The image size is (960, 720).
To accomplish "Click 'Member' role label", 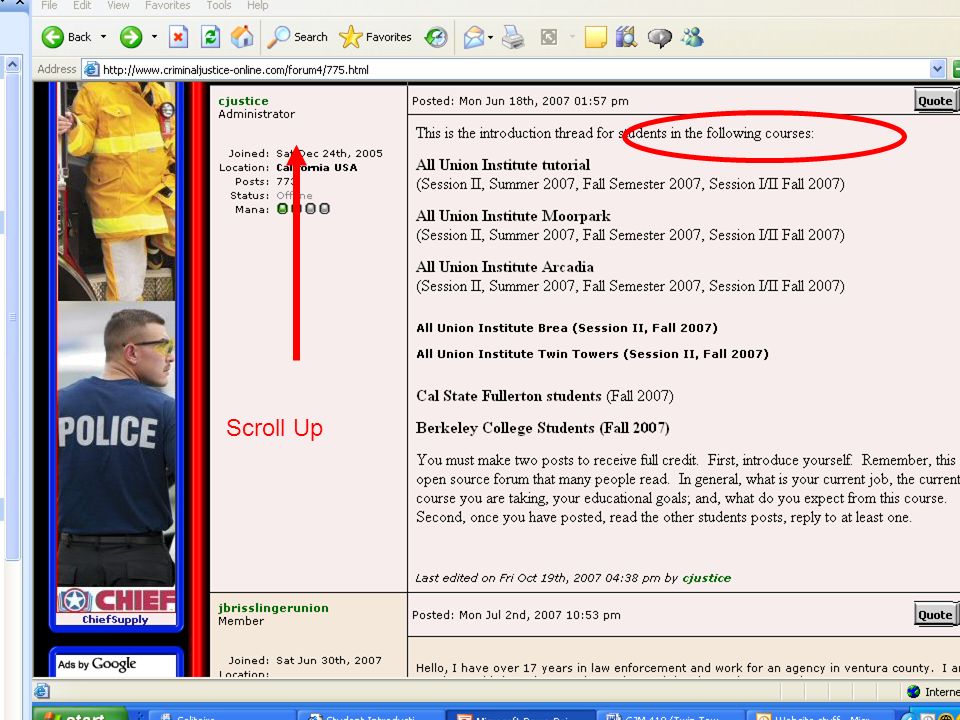I will (x=241, y=621).
